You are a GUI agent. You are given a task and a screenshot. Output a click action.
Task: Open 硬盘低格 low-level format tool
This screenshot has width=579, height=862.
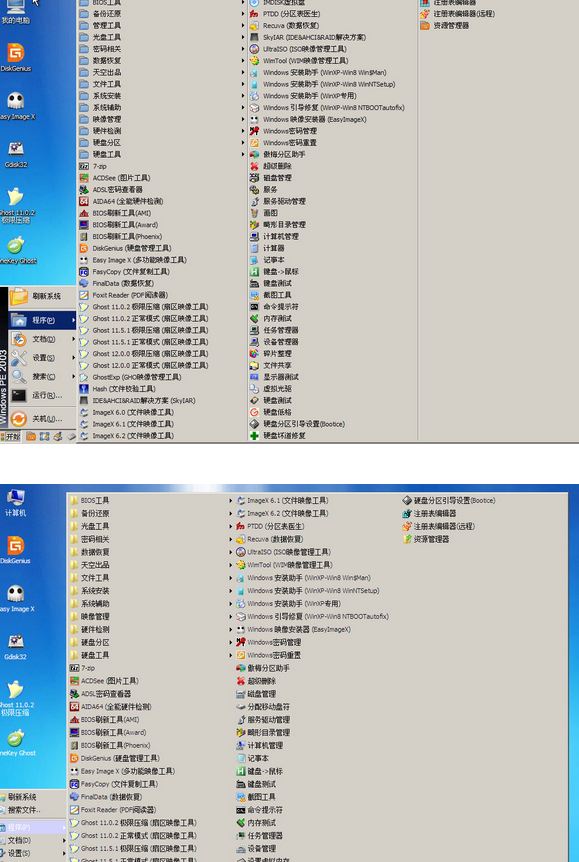point(271,412)
